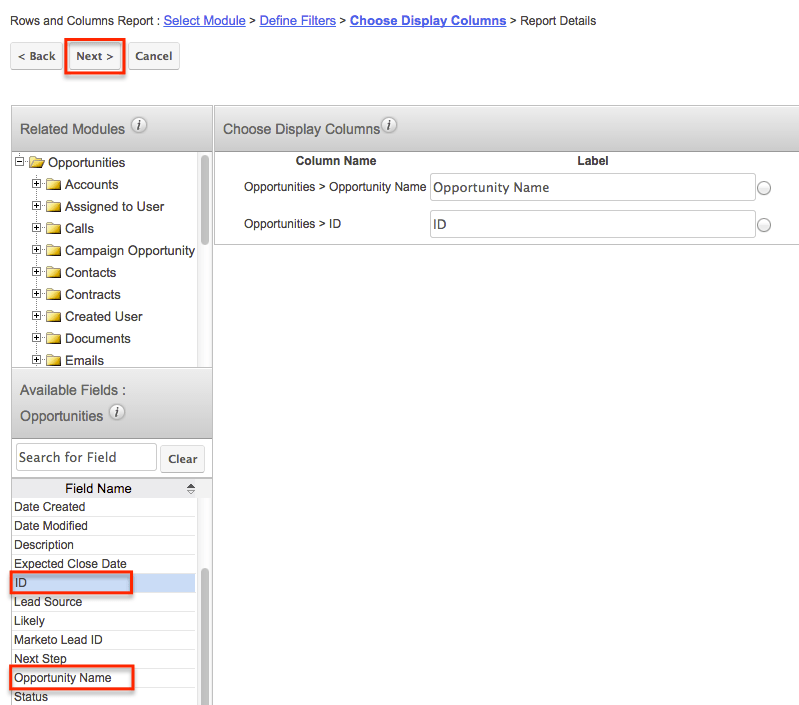This screenshot has height=705, width=799.
Task: Select Created User module
Action: (104, 316)
